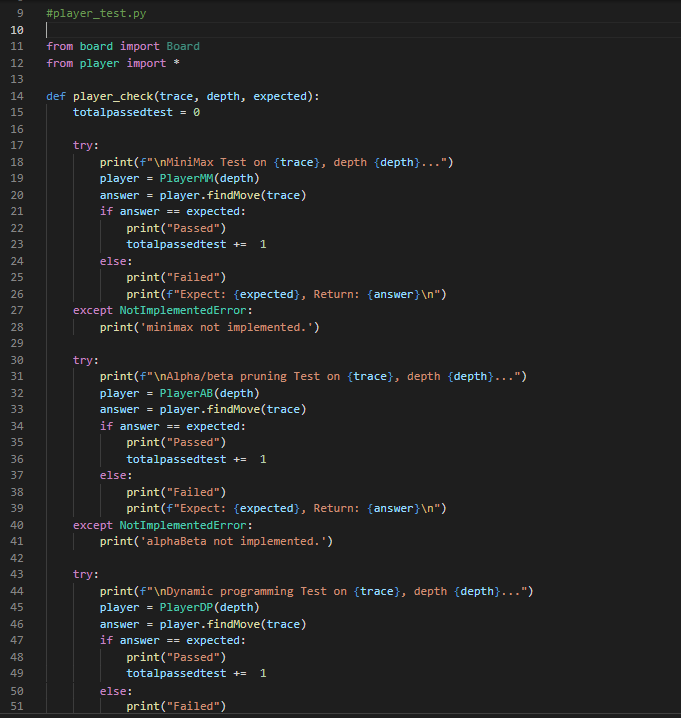The height and width of the screenshot is (718, 681).
Task: Click the 'else:' keyword on line 24
Action: point(116,261)
